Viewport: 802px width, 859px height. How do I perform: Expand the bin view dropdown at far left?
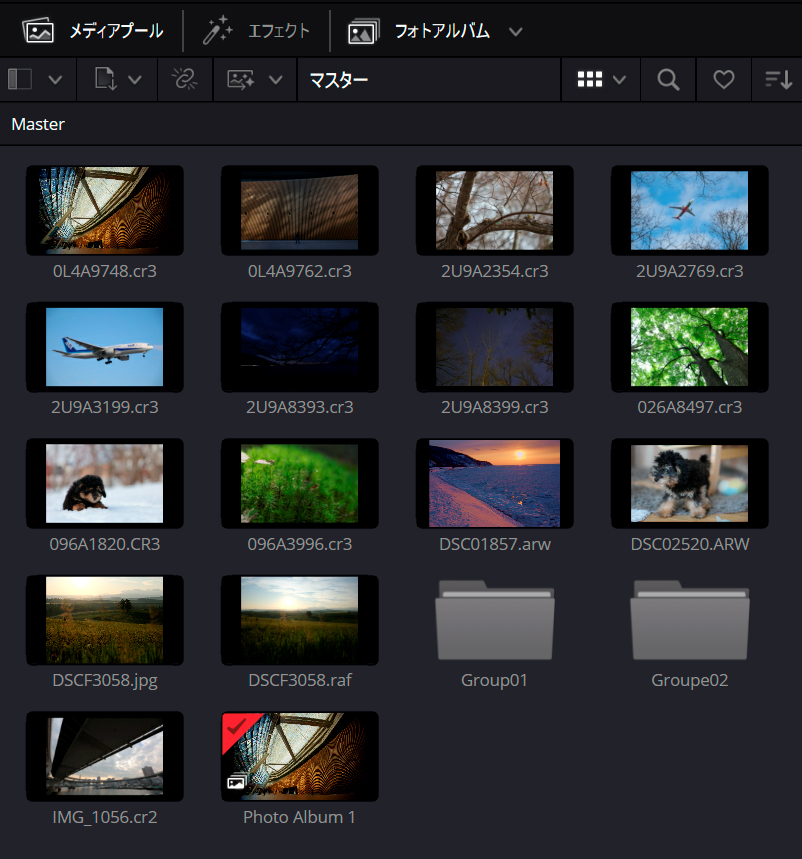point(56,78)
